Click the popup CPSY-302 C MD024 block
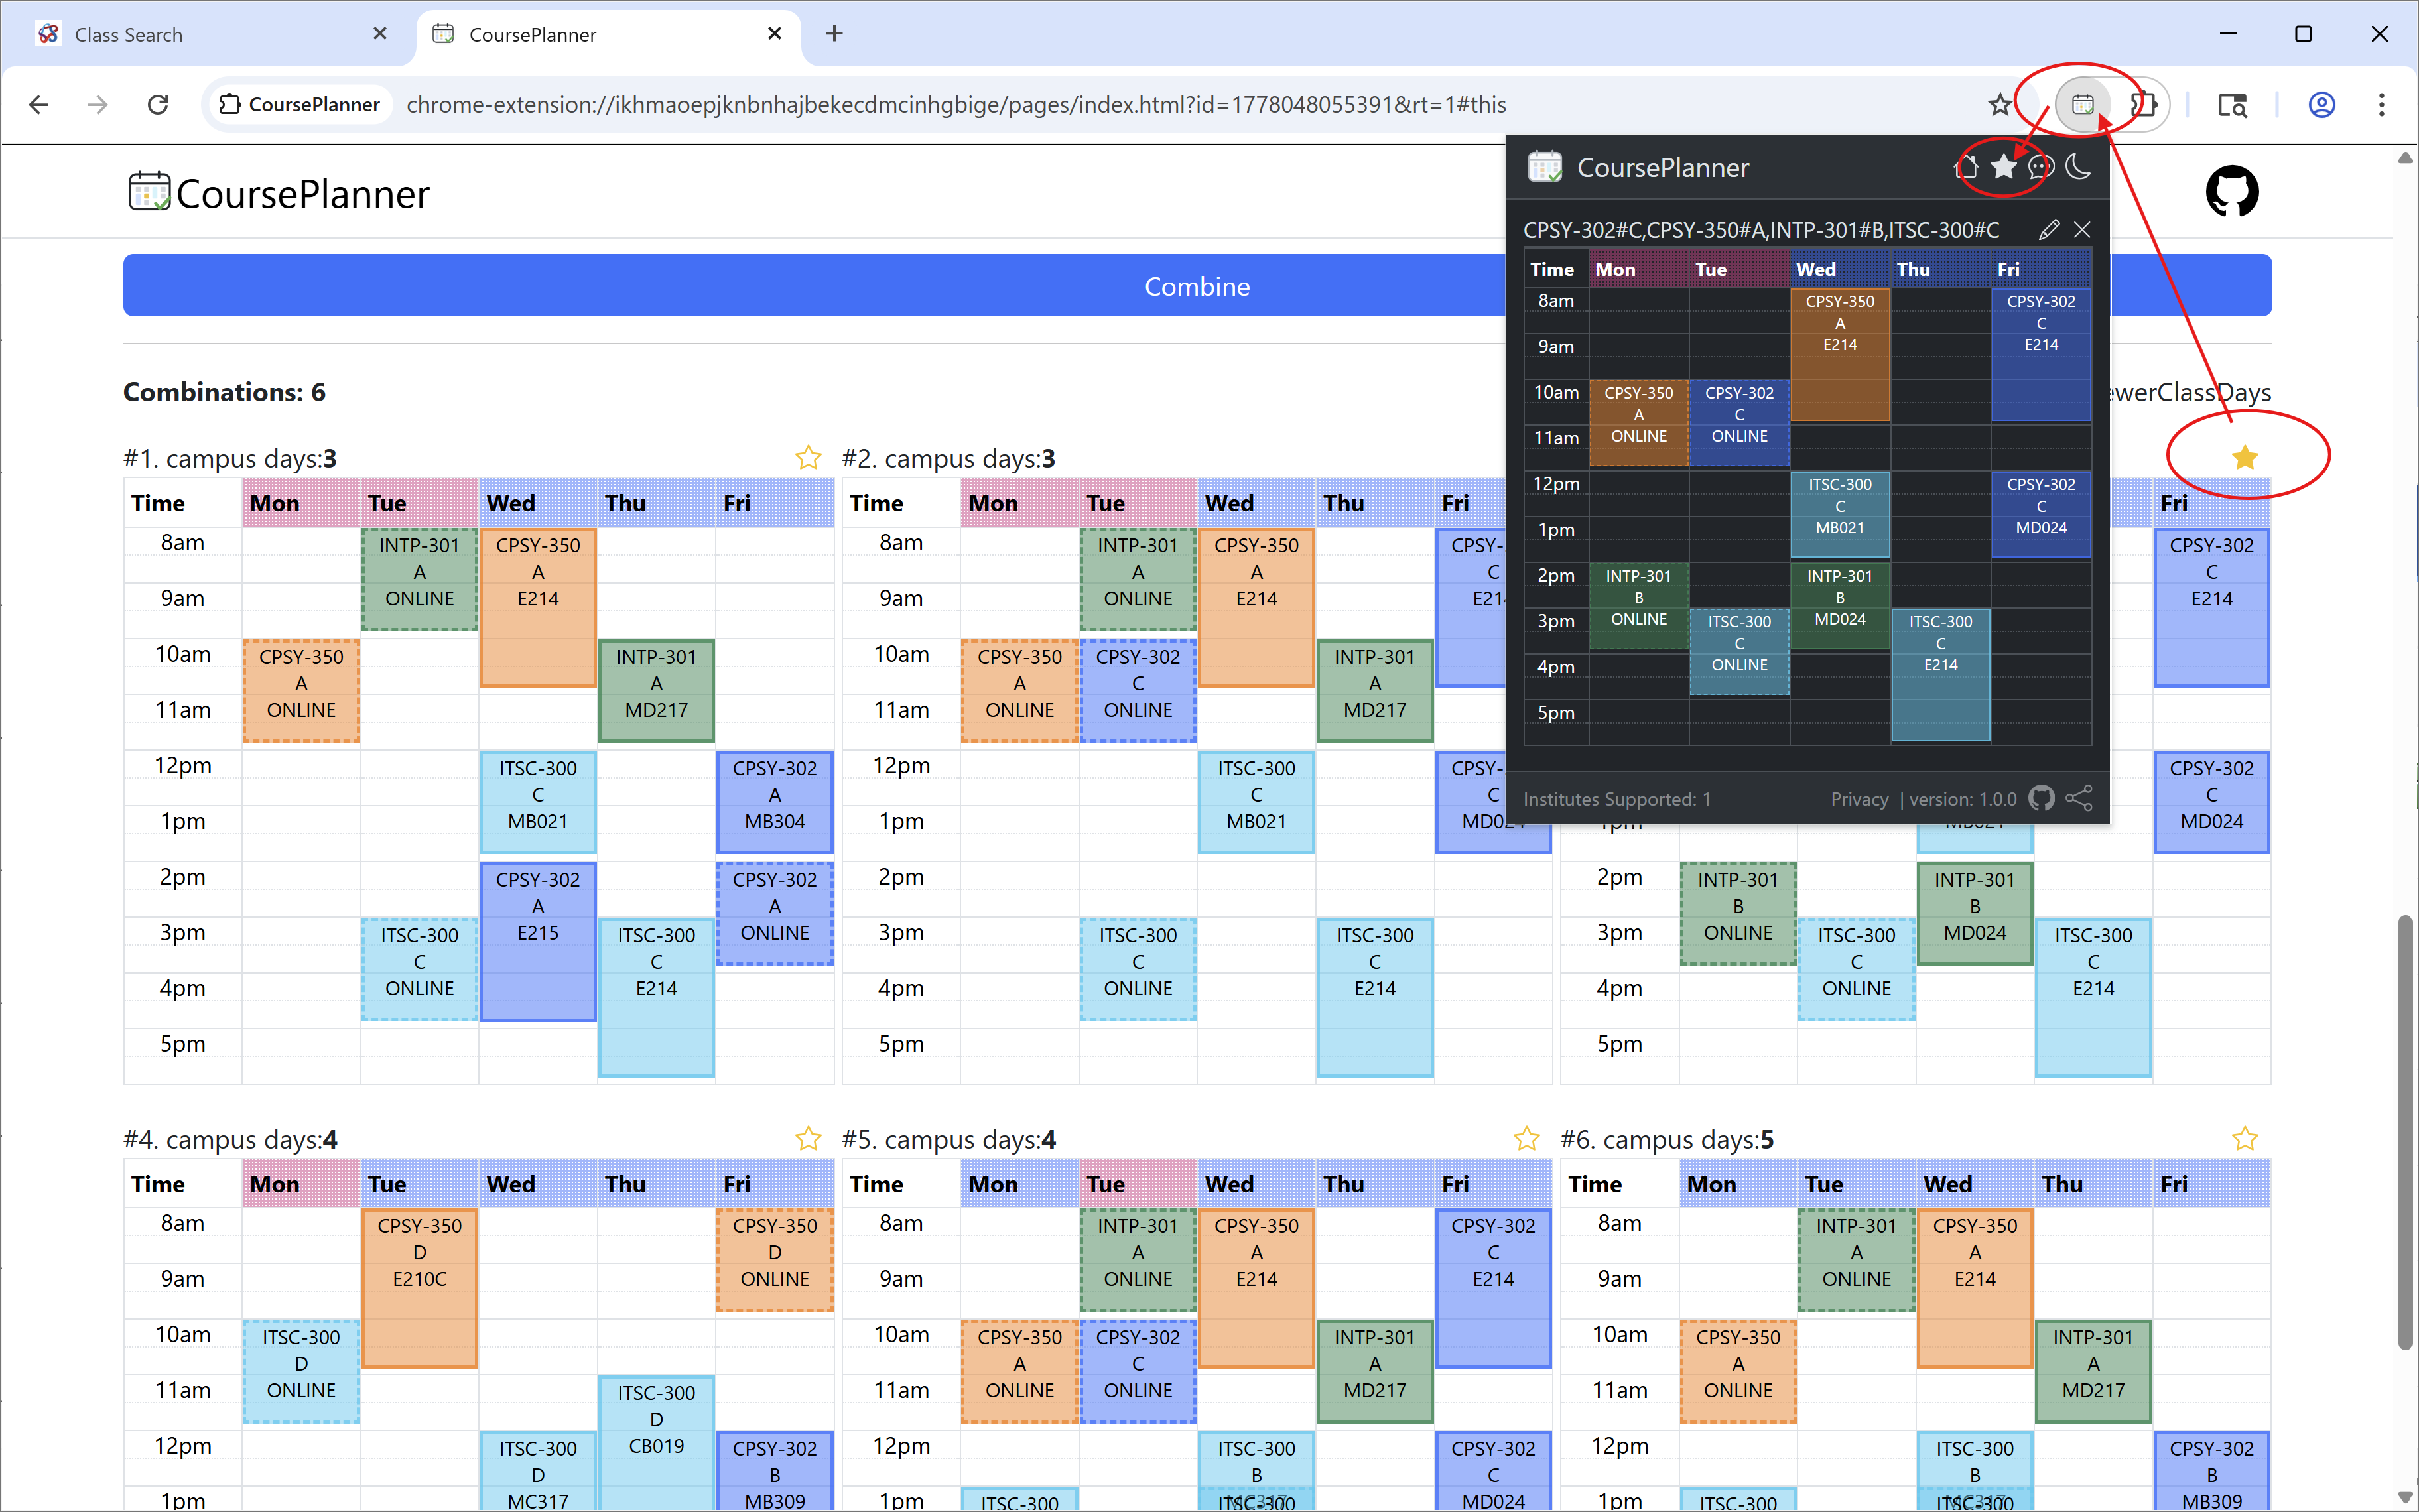Image resolution: width=2419 pixels, height=1512 pixels. point(2041,514)
